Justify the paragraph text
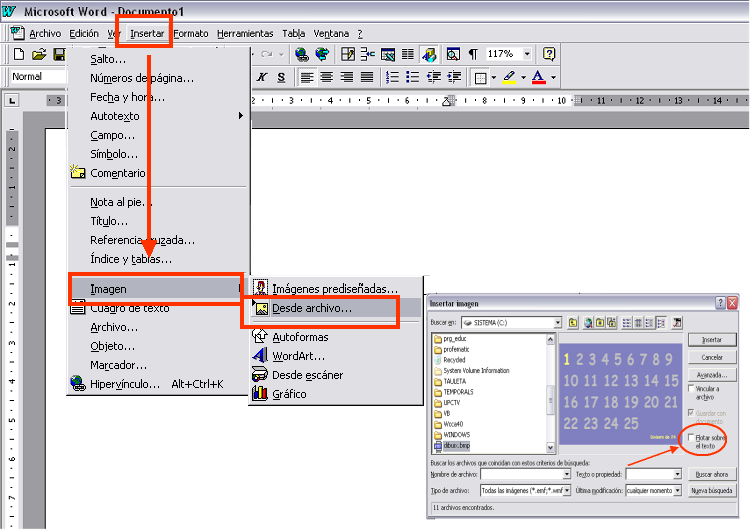Viewport: 750px width, 530px height. pos(367,77)
